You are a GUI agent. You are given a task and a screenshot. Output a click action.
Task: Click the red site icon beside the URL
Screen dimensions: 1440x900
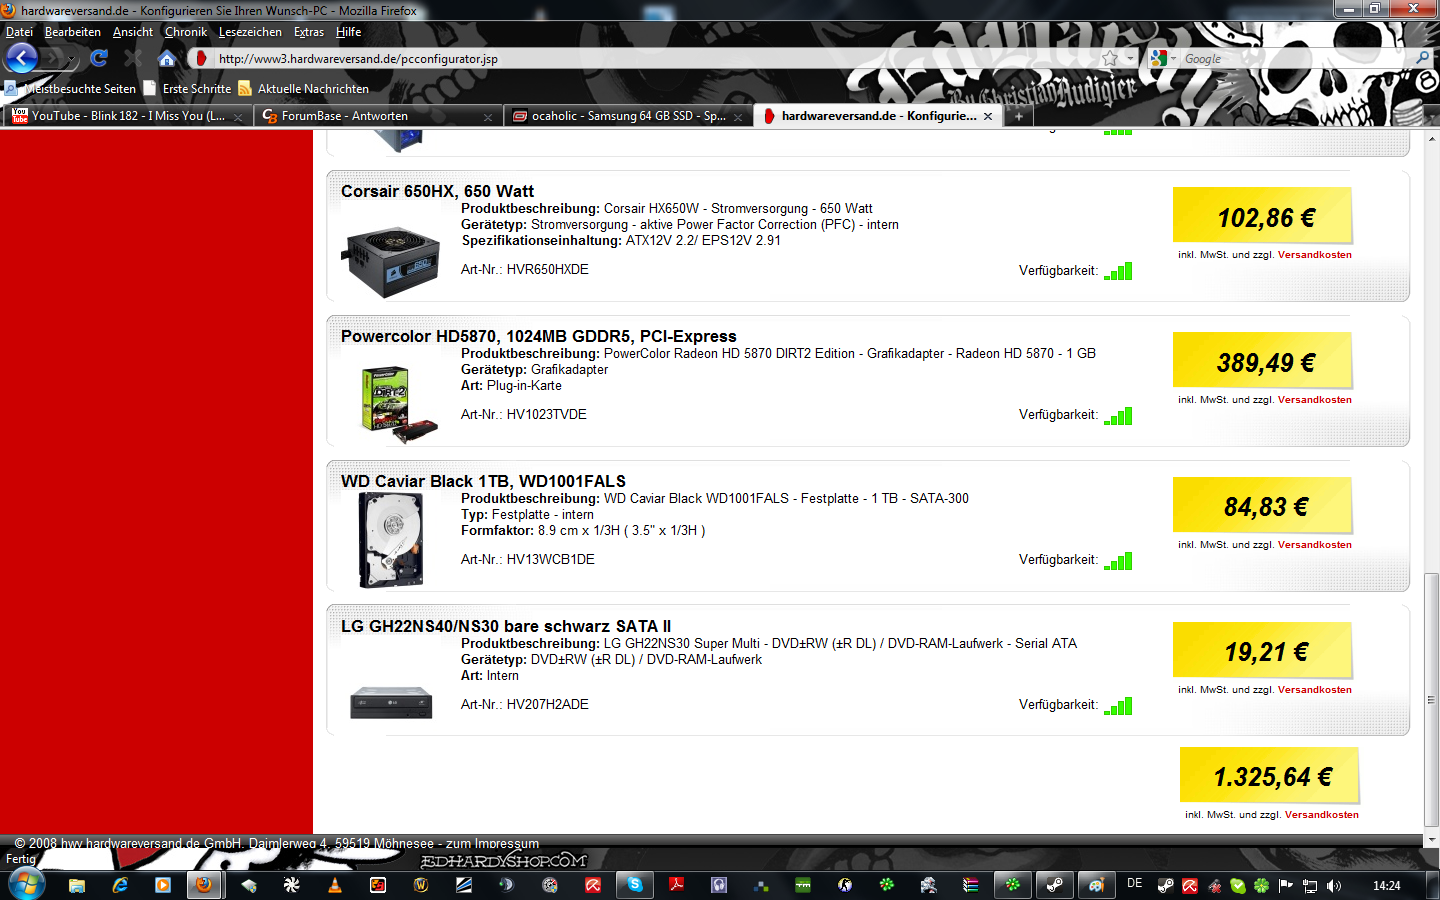(201, 59)
